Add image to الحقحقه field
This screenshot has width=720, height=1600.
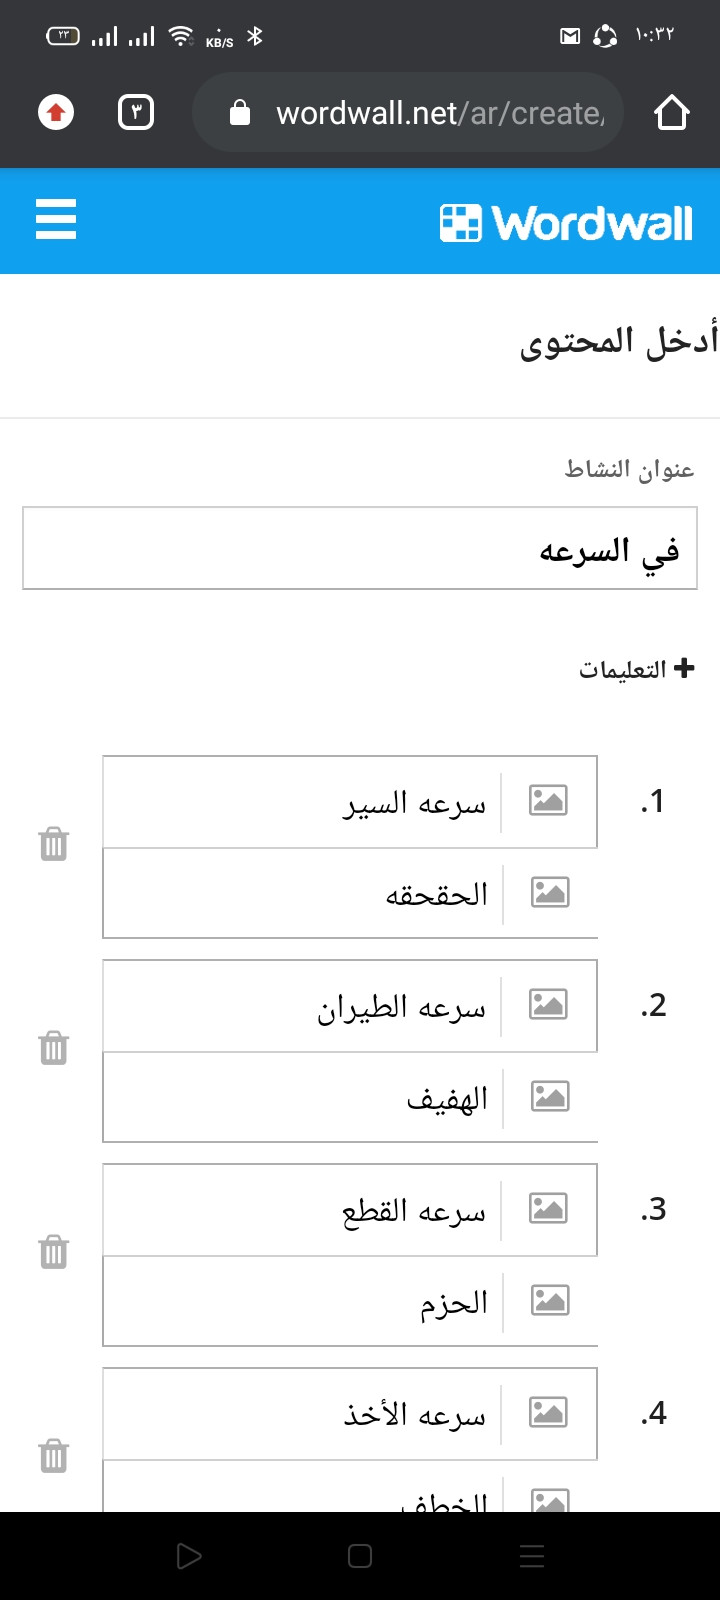[550, 893]
